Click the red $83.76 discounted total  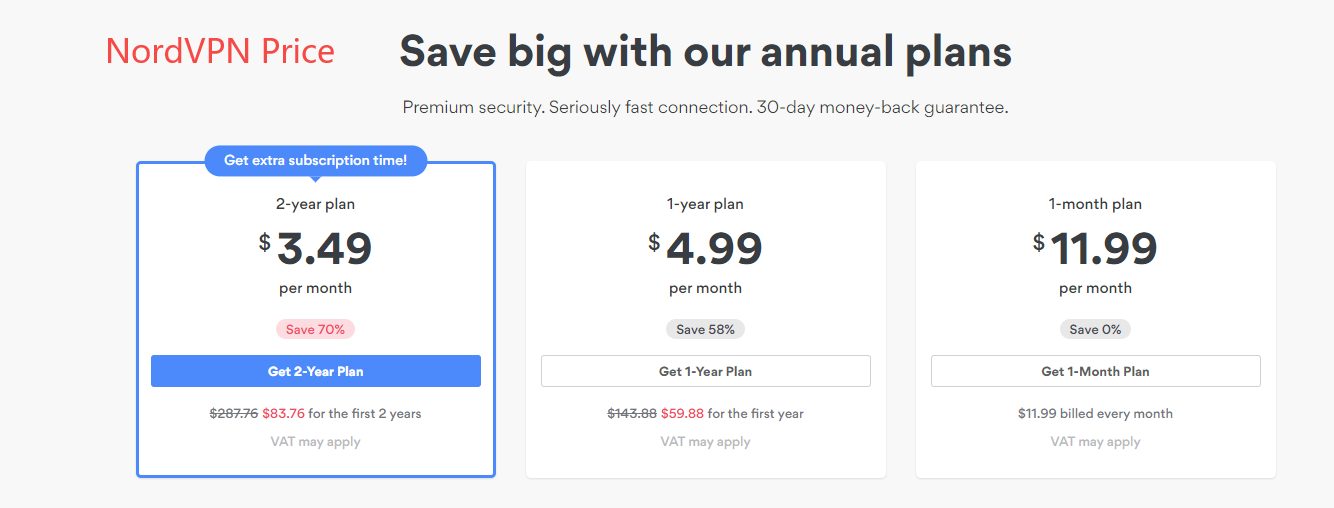click(283, 413)
